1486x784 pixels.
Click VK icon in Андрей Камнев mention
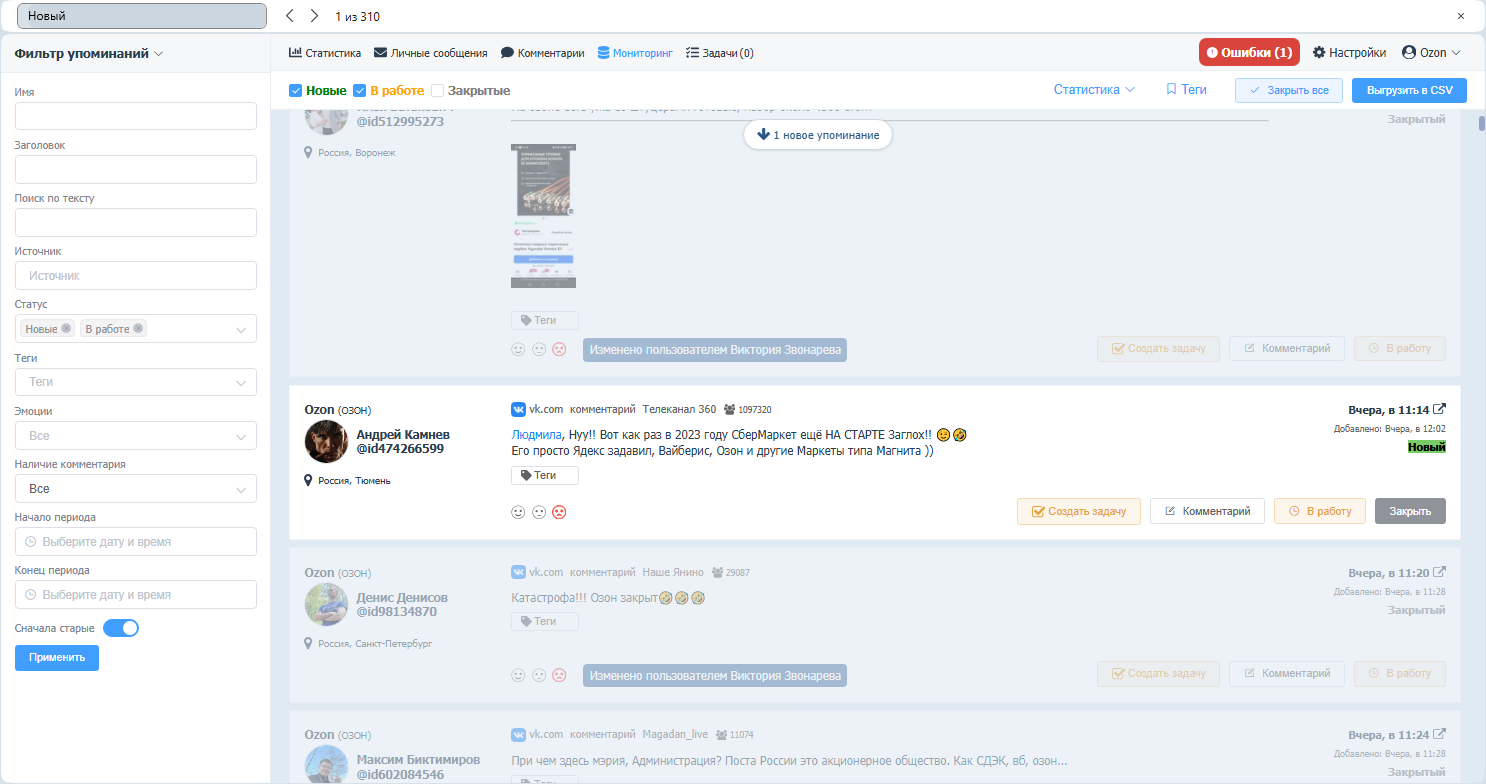pyautogui.click(x=519, y=409)
